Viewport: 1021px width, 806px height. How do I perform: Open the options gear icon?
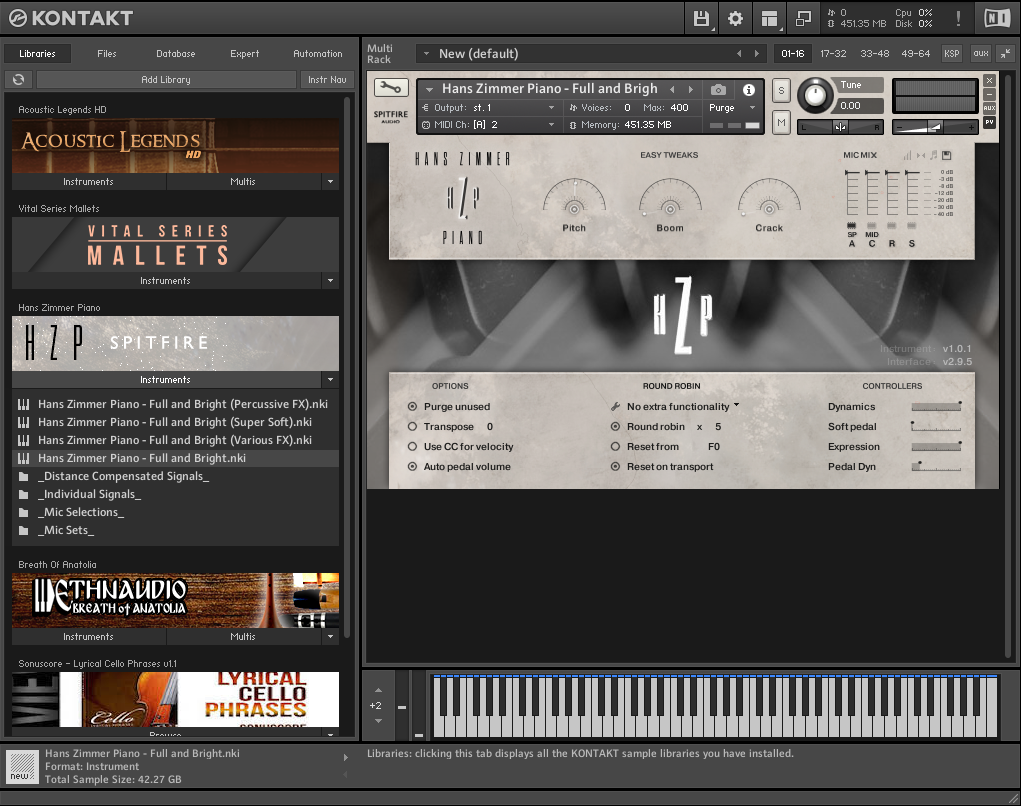735,19
